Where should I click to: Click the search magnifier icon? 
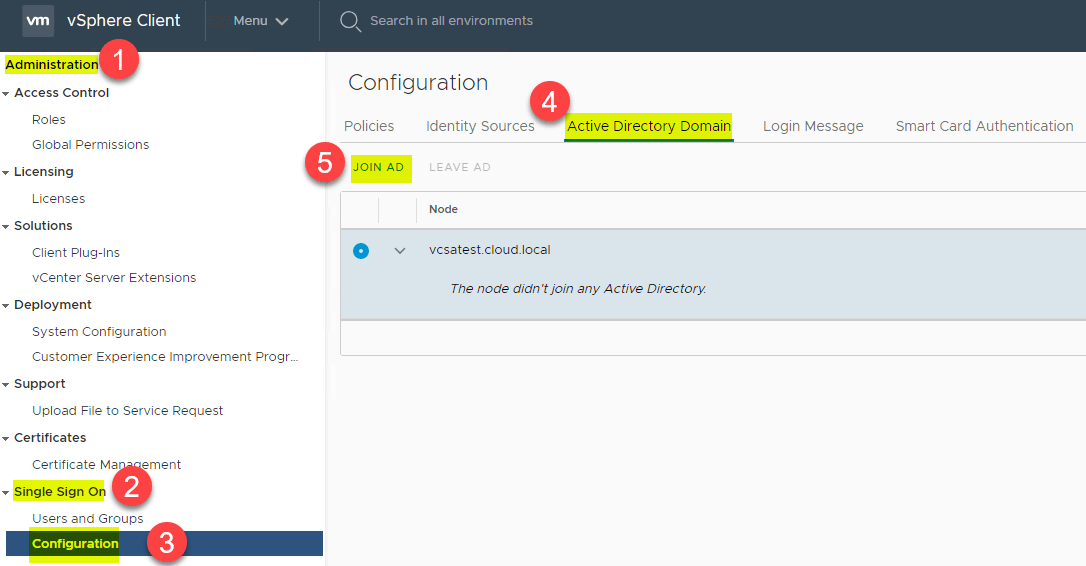pos(350,21)
